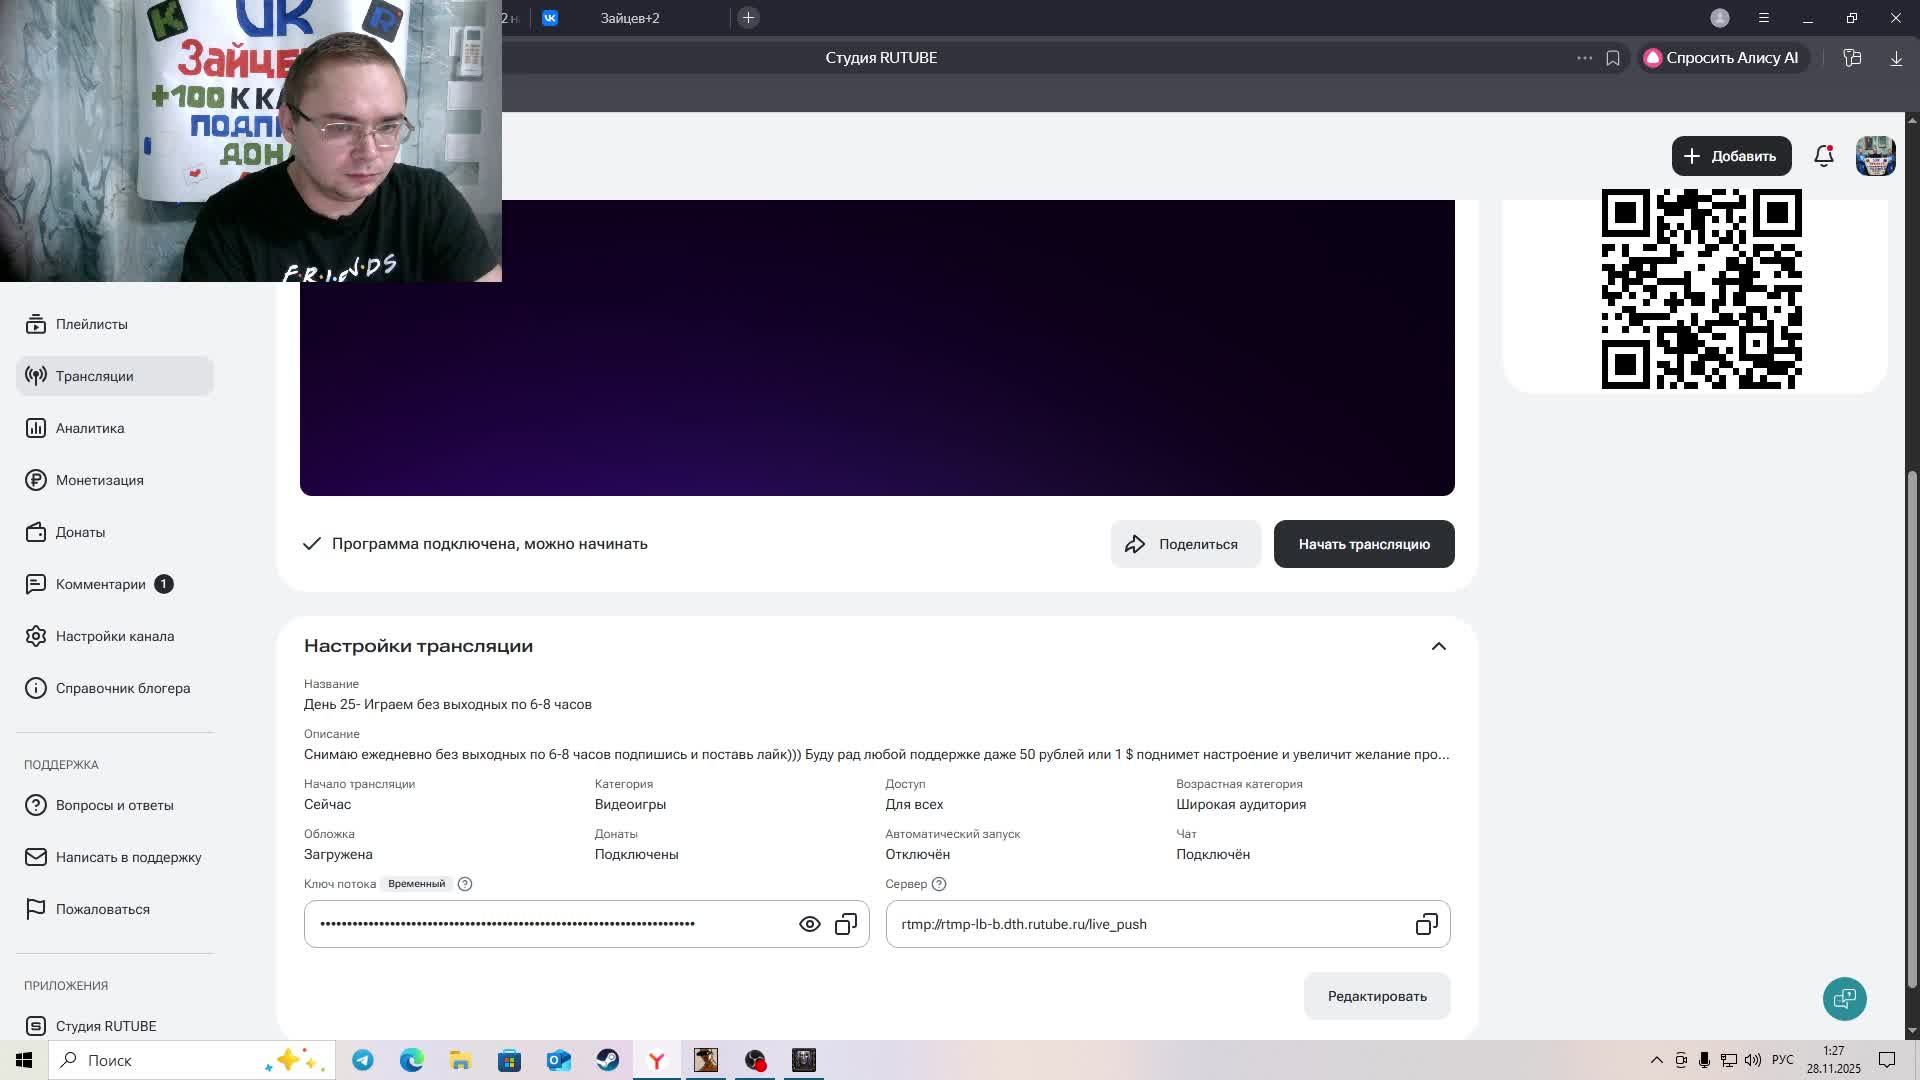This screenshot has height=1080, width=1920.
Task: Click the Поделиться share button
Action: [1185, 544]
